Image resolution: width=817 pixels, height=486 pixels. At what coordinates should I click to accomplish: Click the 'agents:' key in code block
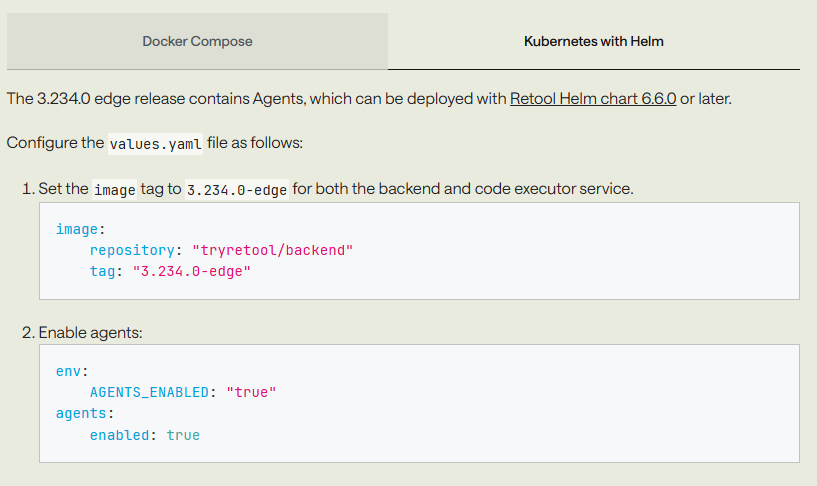point(85,414)
